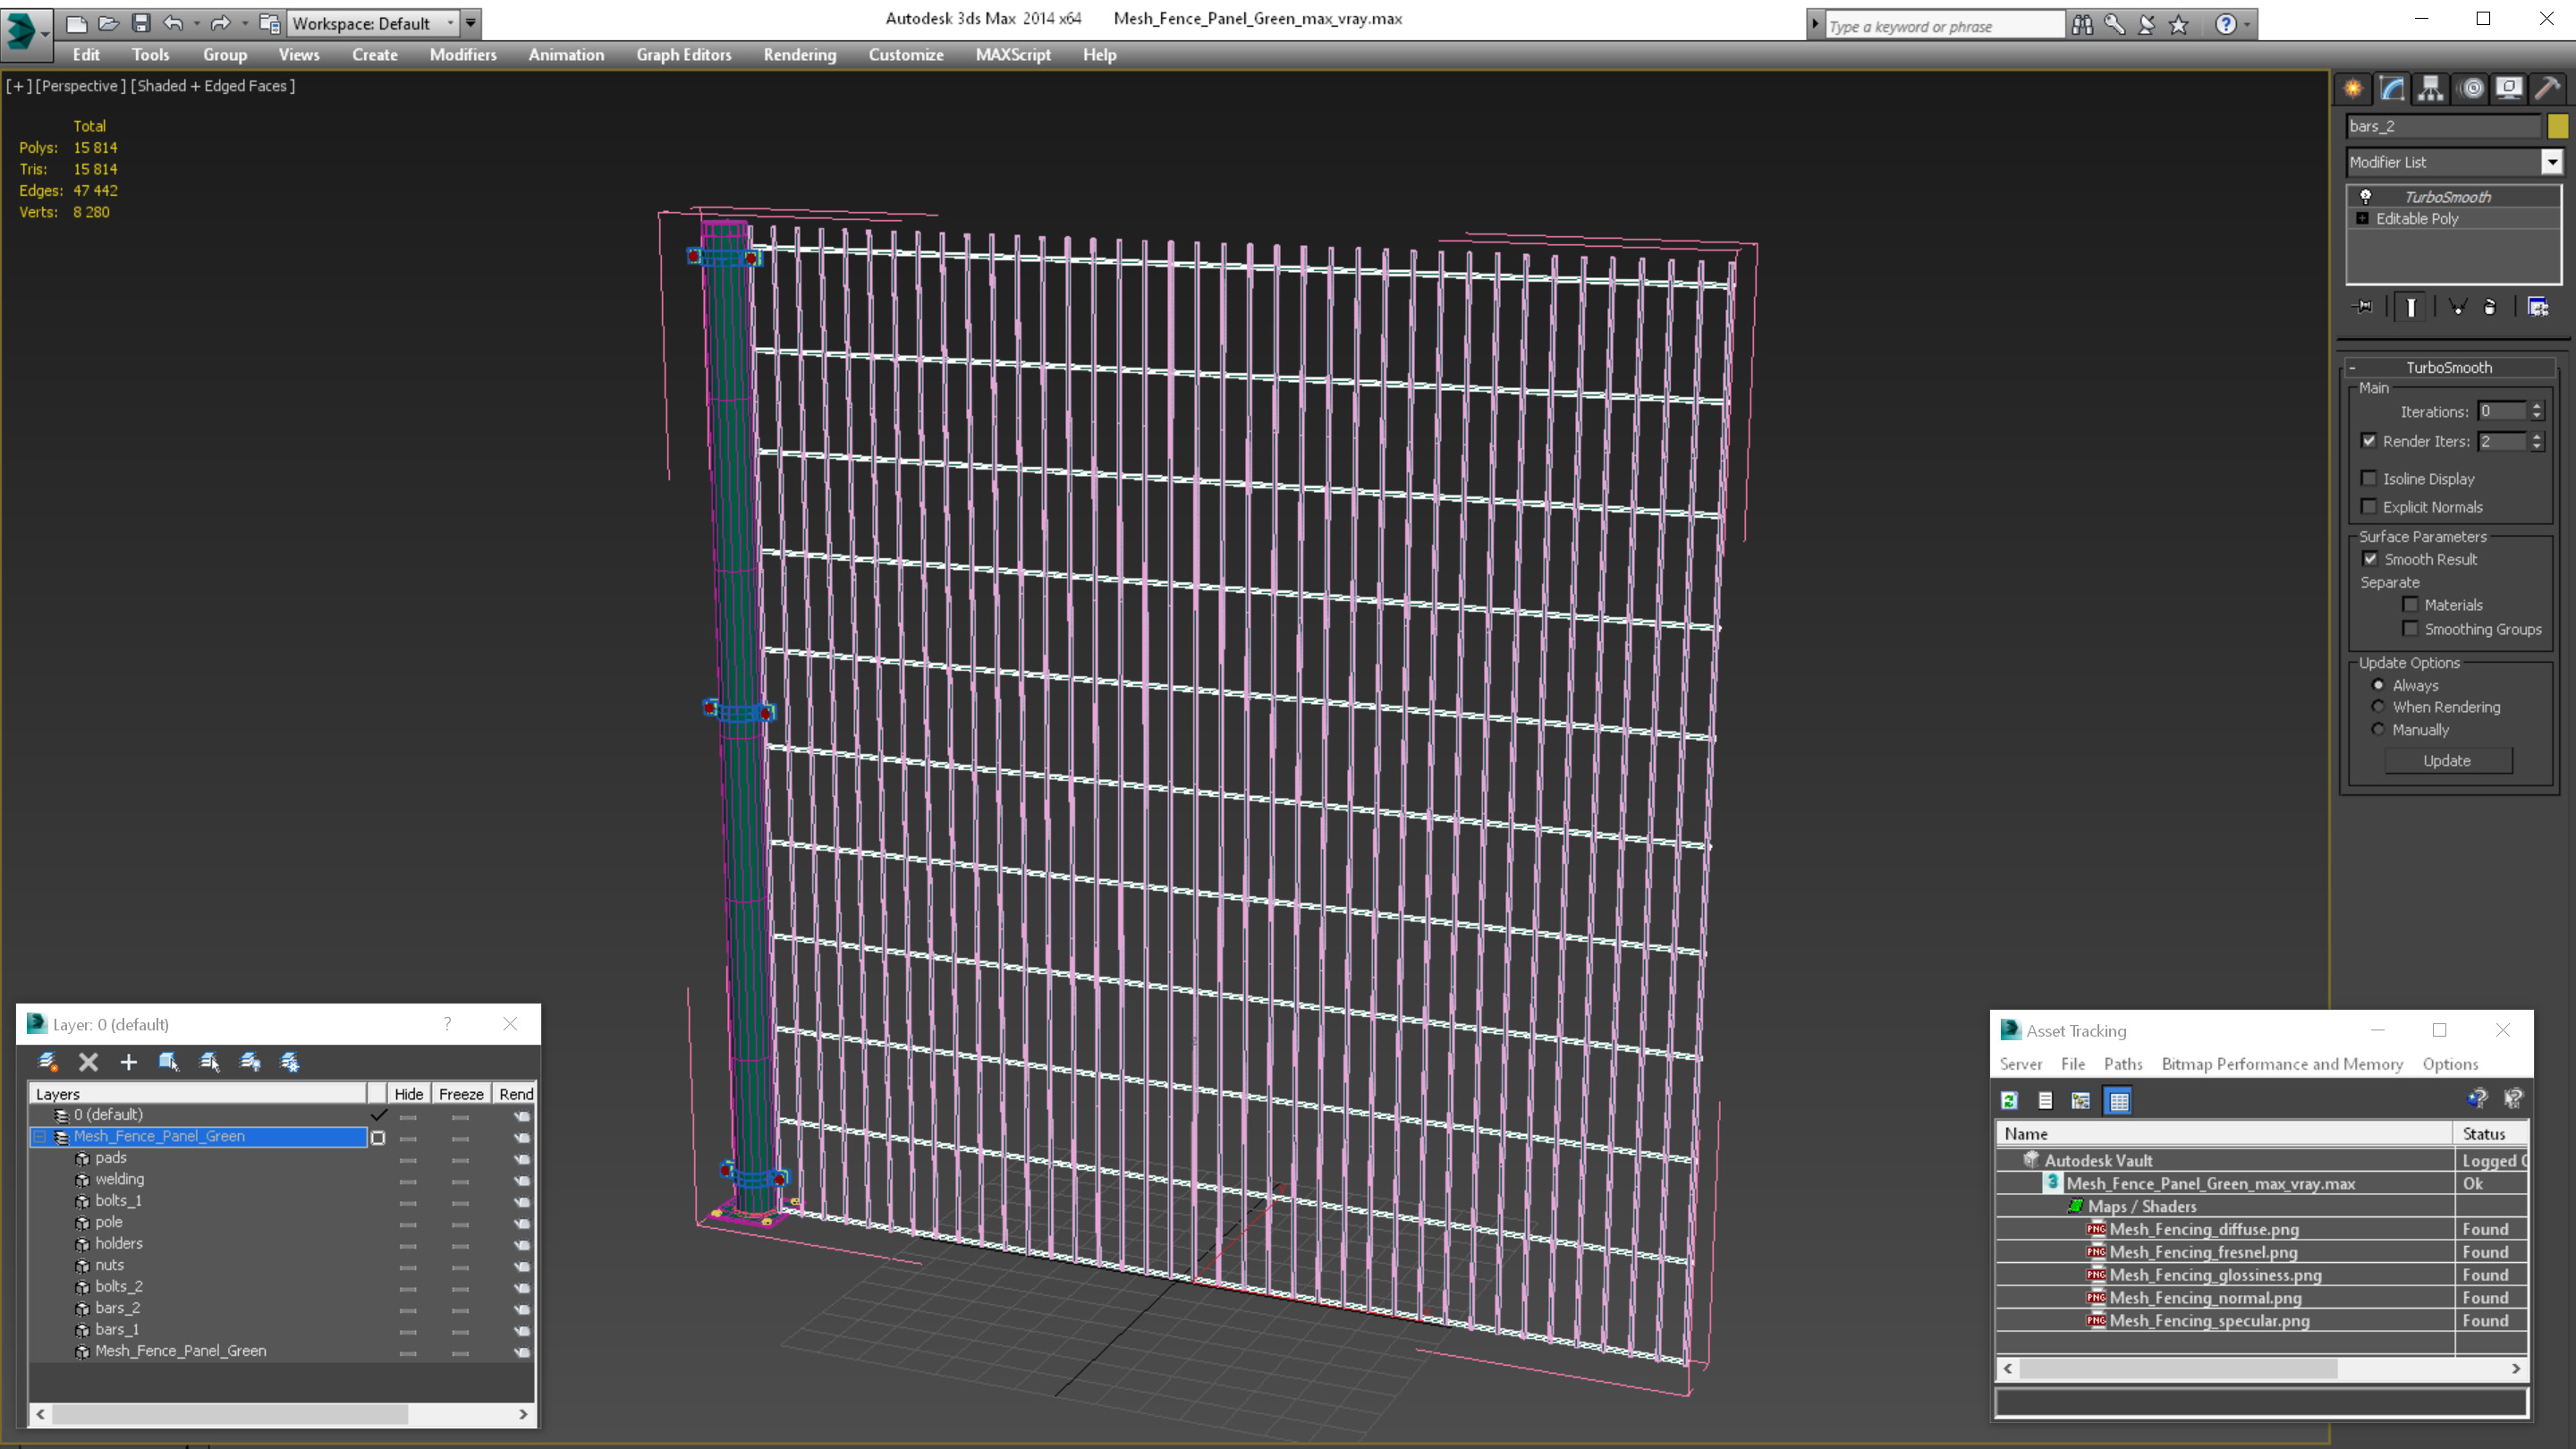Open the Rendering menu

(x=799, y=55)
